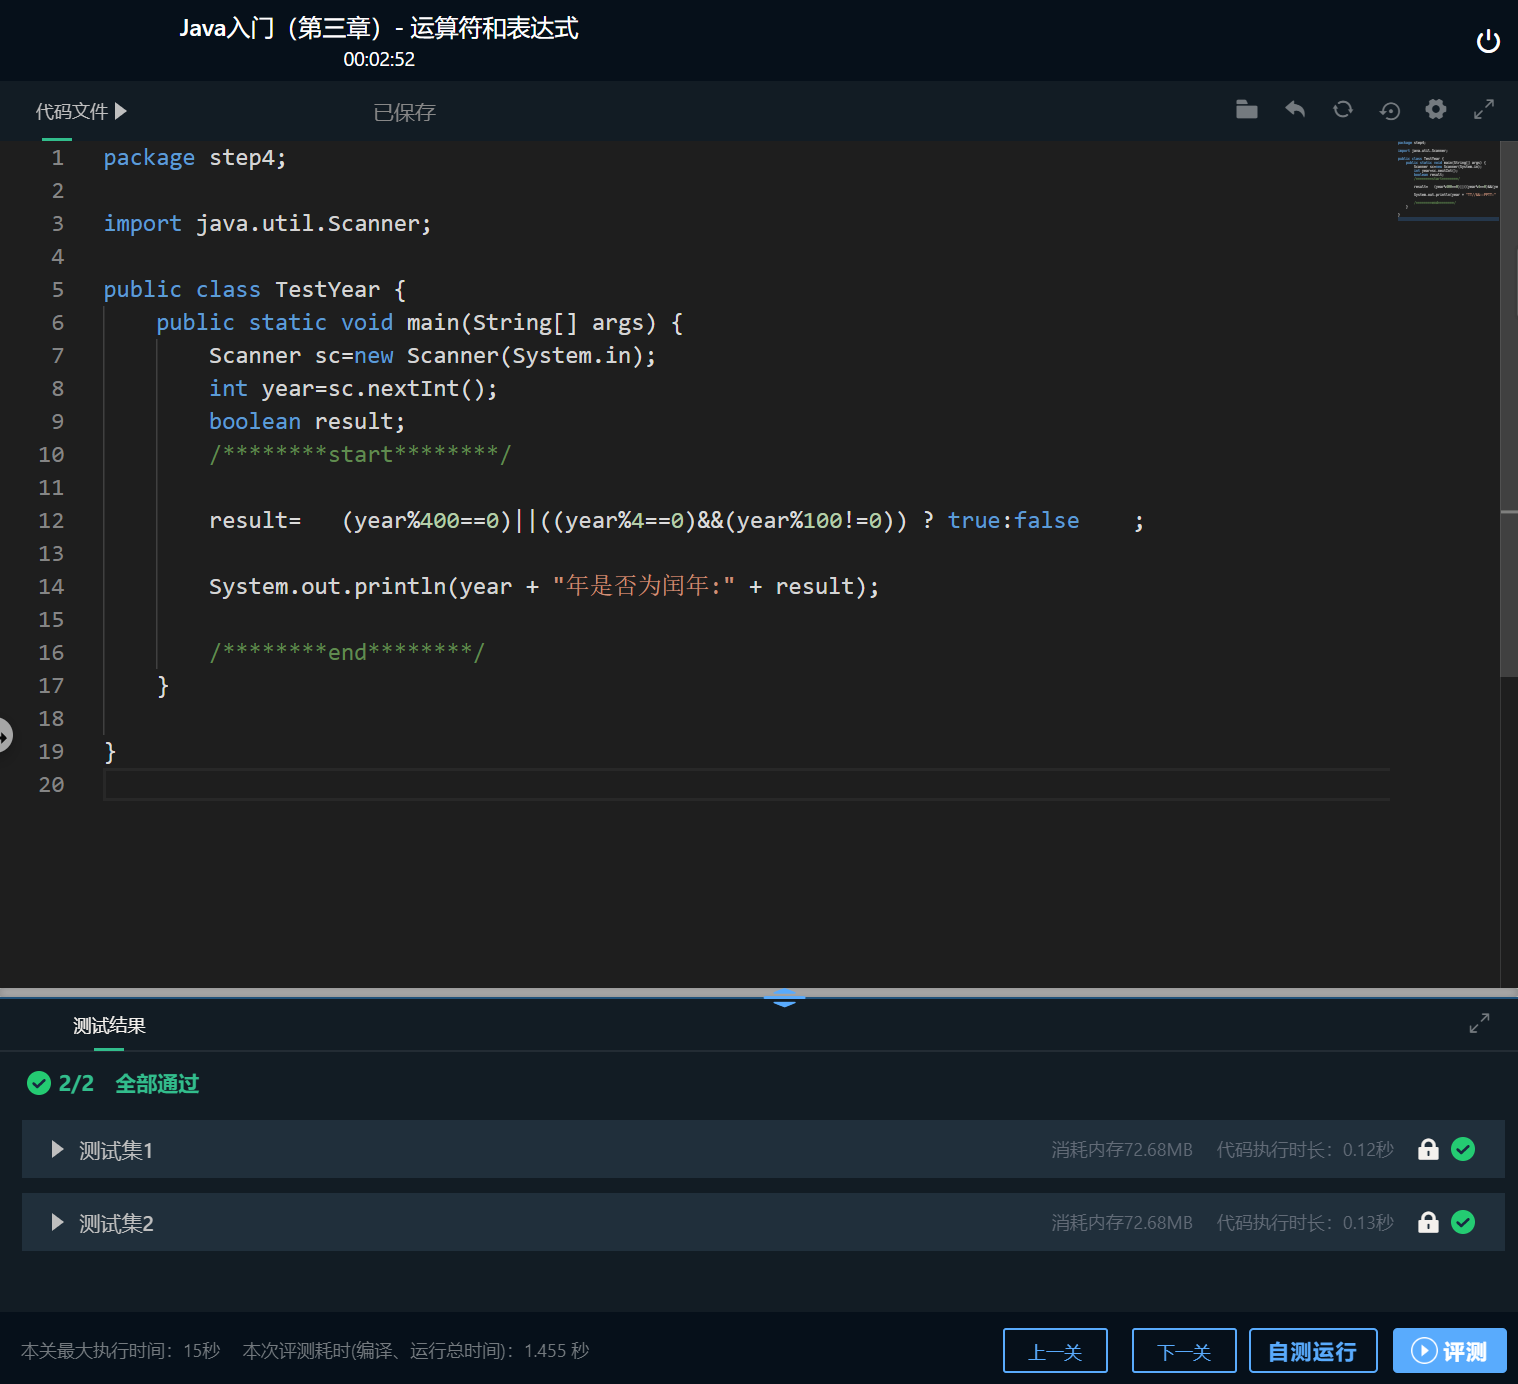Click the undo arrow in editor toolbar
The image size is (1518, 1384).
tap(1295, 110)
